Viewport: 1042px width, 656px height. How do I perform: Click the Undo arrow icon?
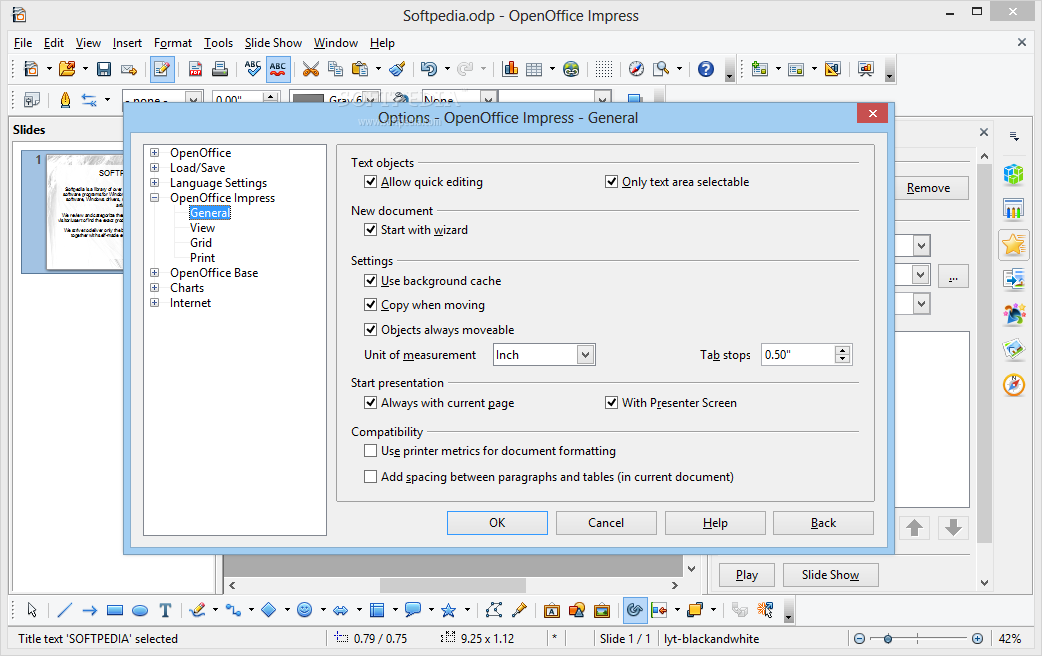429,69
